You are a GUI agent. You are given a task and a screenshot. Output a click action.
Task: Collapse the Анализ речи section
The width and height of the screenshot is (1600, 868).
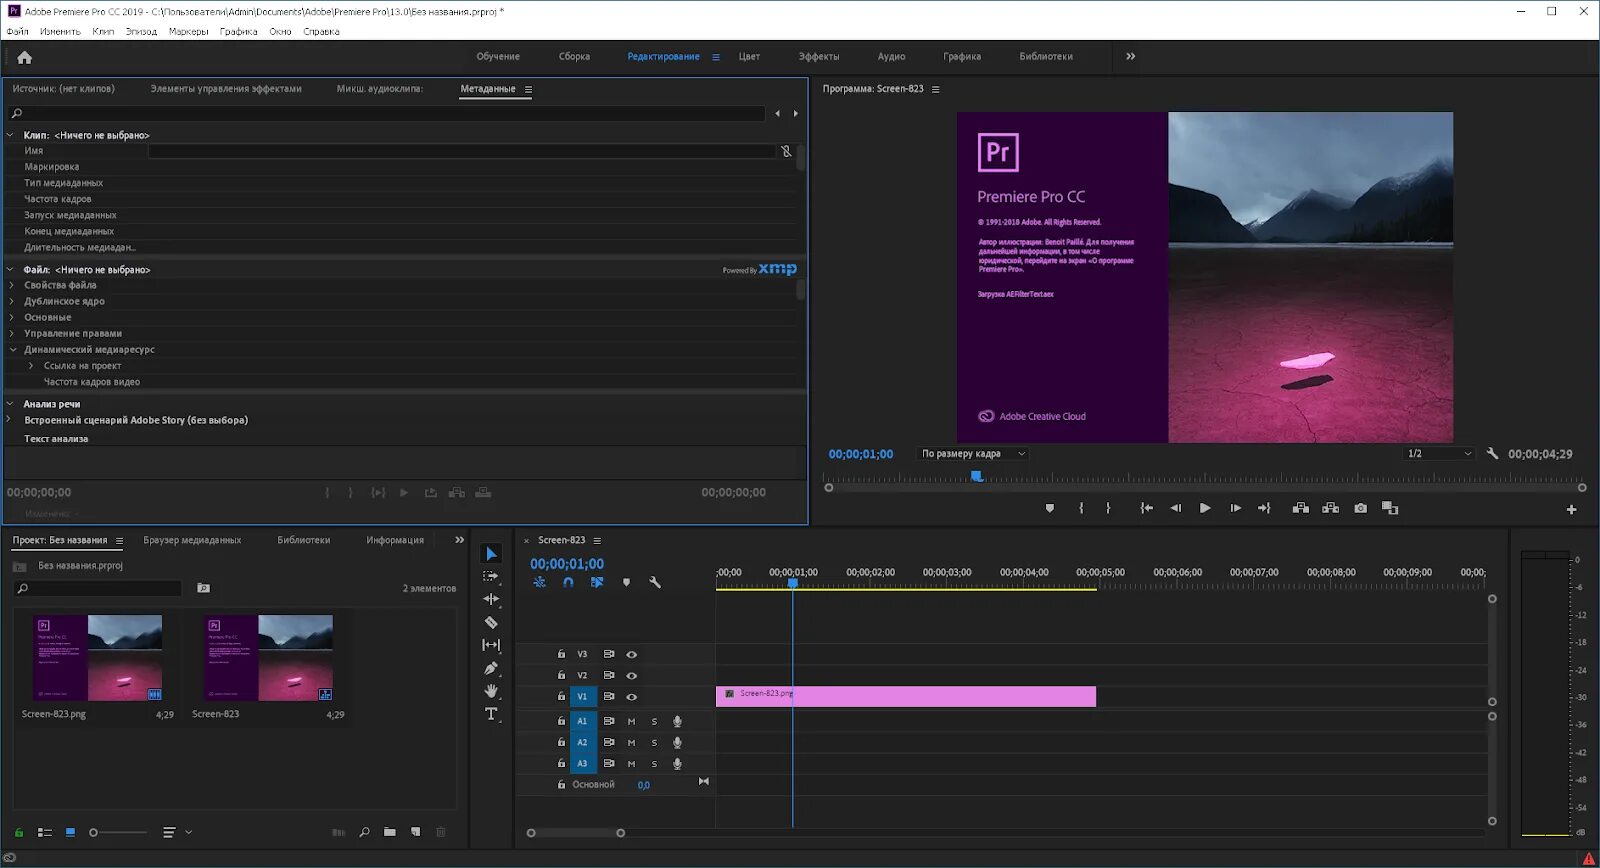tap(10, 404)
